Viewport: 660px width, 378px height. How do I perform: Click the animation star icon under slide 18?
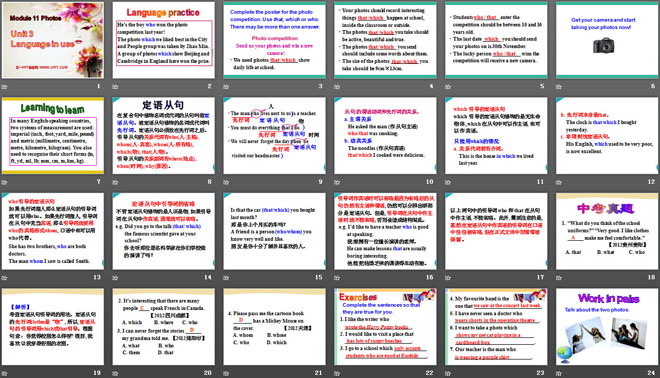[559, 278]
